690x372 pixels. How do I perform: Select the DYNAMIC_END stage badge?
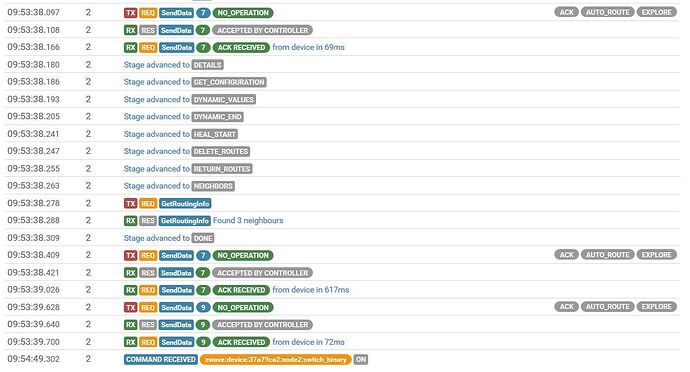[217, 117]
